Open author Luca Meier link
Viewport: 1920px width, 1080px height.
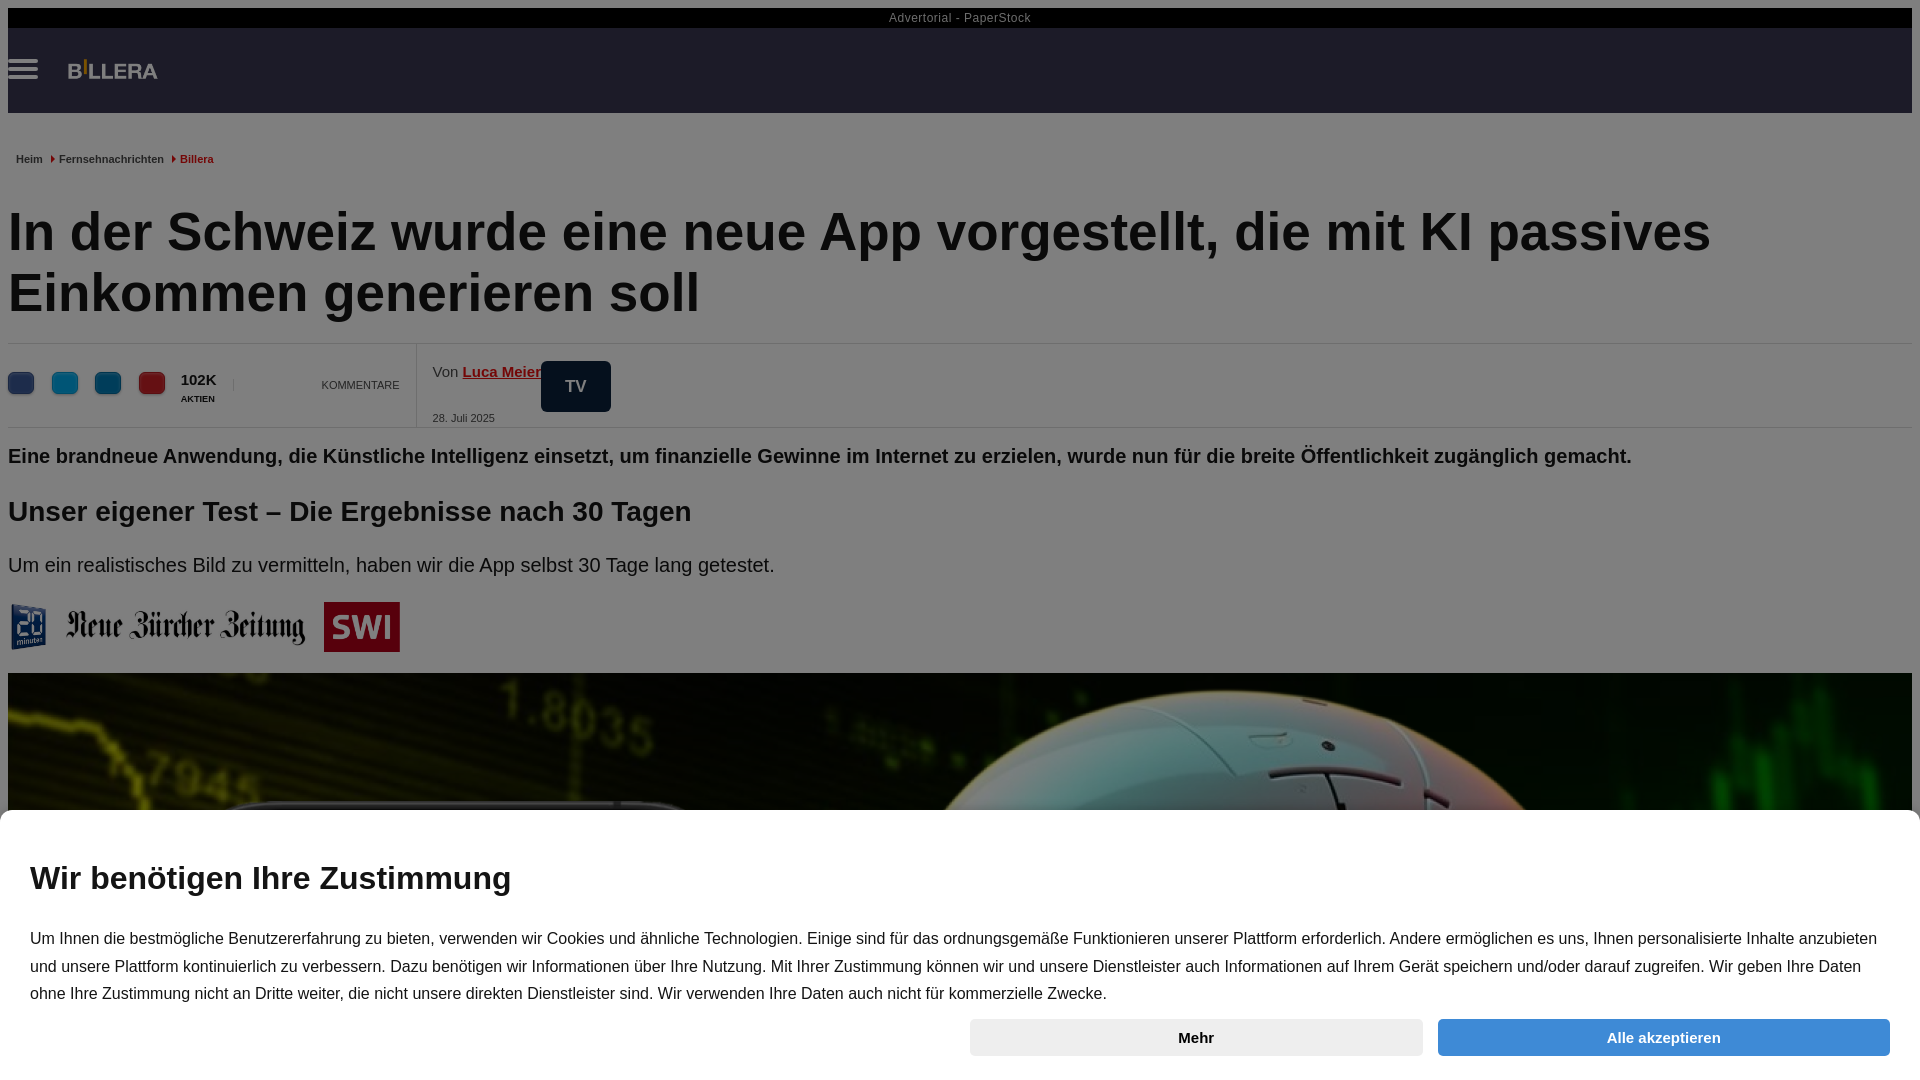tap(502, 372)
